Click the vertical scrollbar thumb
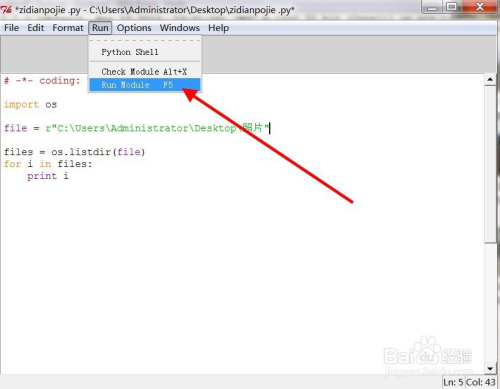 tap(490, 164)
